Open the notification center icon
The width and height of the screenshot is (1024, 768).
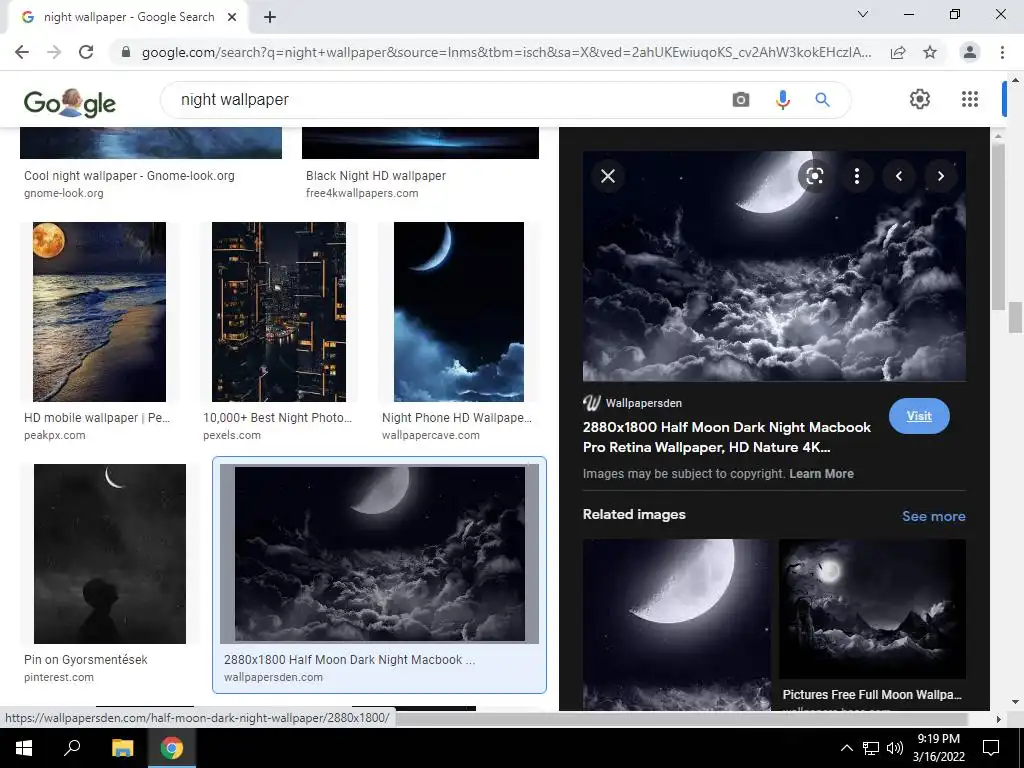[x=991, y=748]
